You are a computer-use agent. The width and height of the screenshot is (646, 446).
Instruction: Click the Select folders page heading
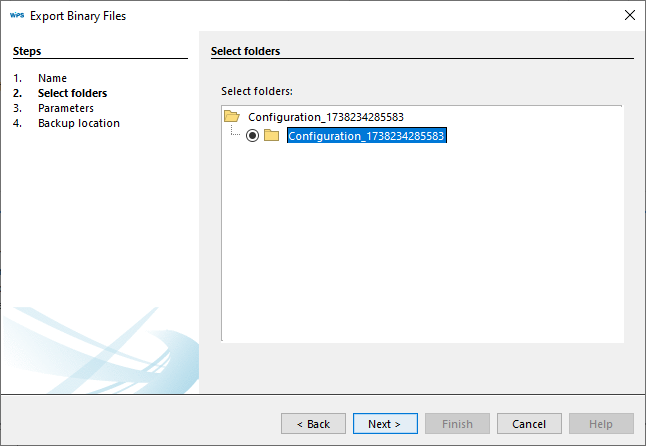click(246, 51)
